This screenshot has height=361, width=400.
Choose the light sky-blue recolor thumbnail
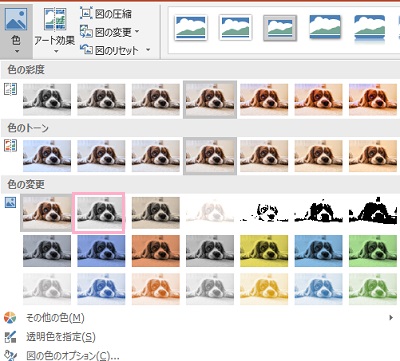(x=319, y=289)
